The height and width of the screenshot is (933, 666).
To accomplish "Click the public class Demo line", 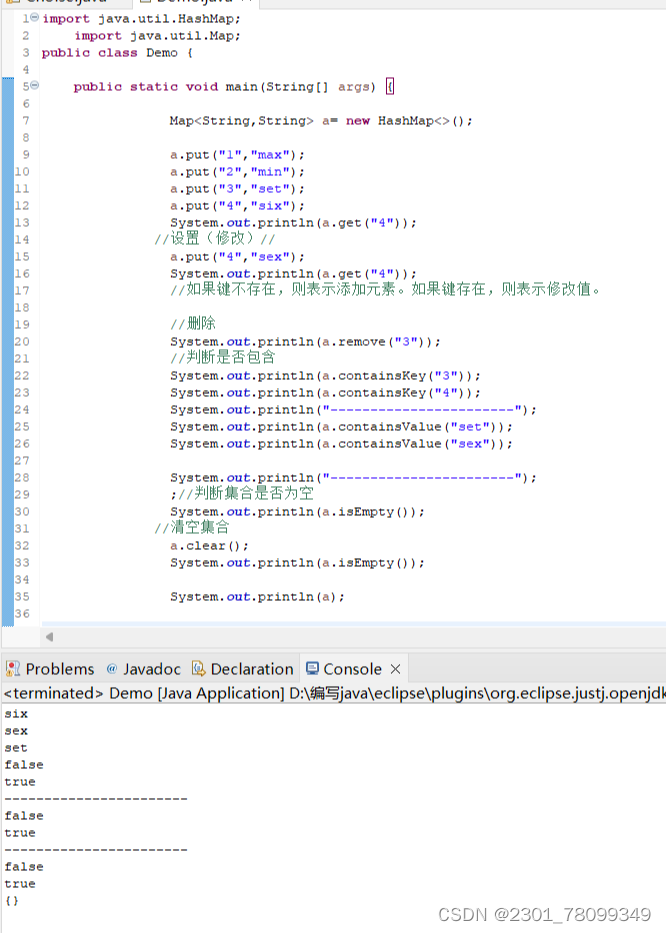I will coord(117,53).
